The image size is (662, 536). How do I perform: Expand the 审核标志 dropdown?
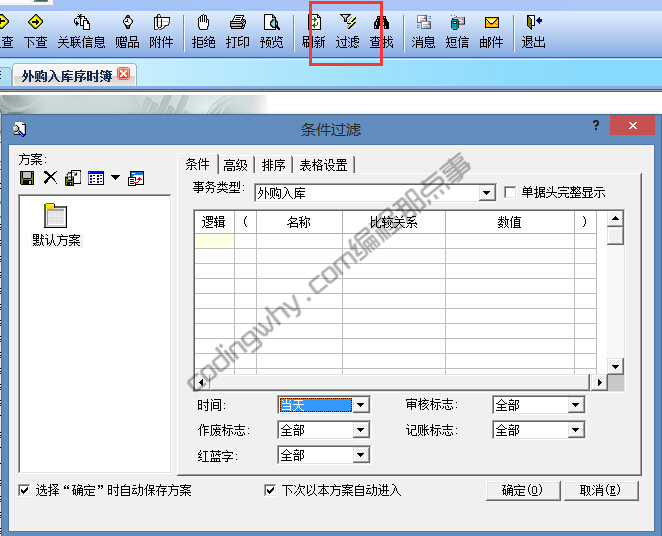[x=575, y=405]
